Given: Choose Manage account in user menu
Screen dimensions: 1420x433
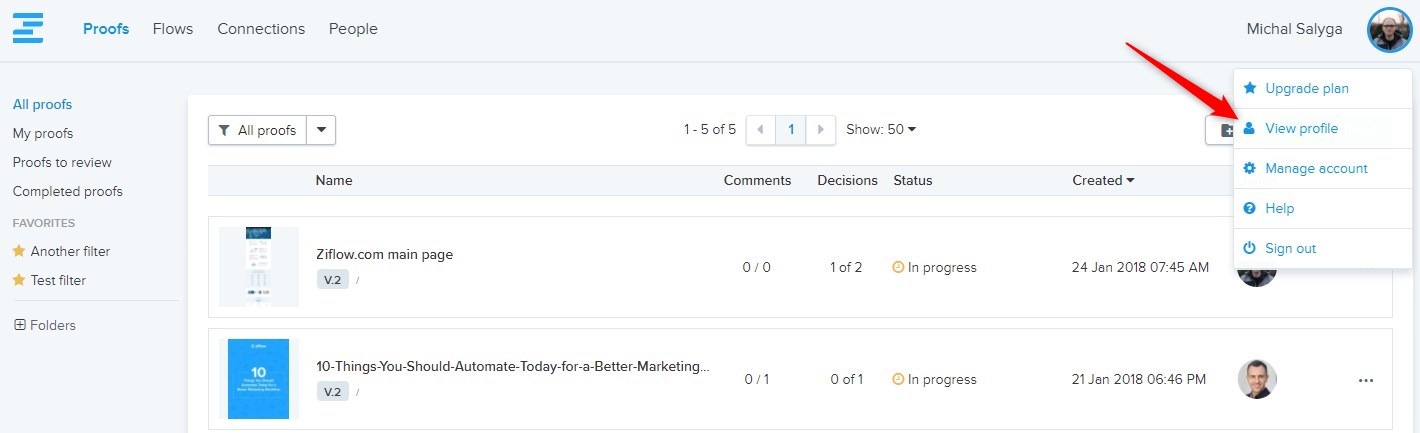Looking at the screenshot, I should (x=1315, y=168).
